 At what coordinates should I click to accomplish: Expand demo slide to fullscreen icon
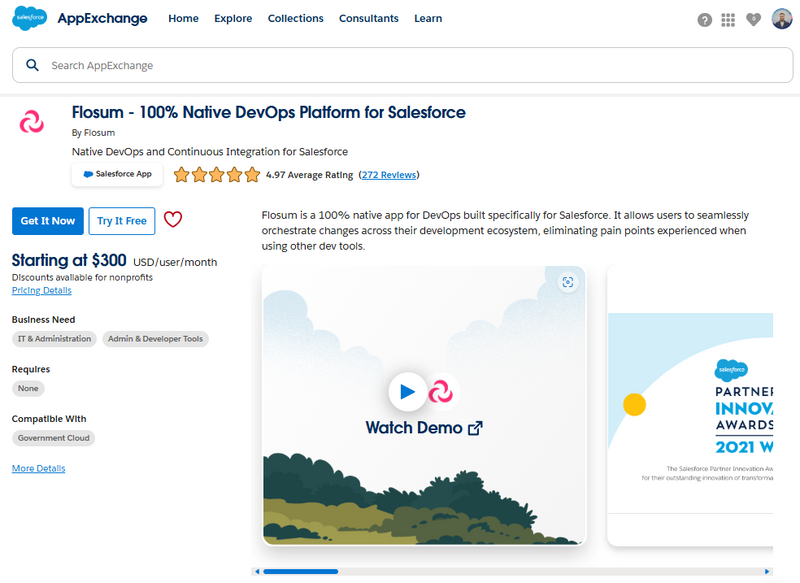[x=568, y=282]
